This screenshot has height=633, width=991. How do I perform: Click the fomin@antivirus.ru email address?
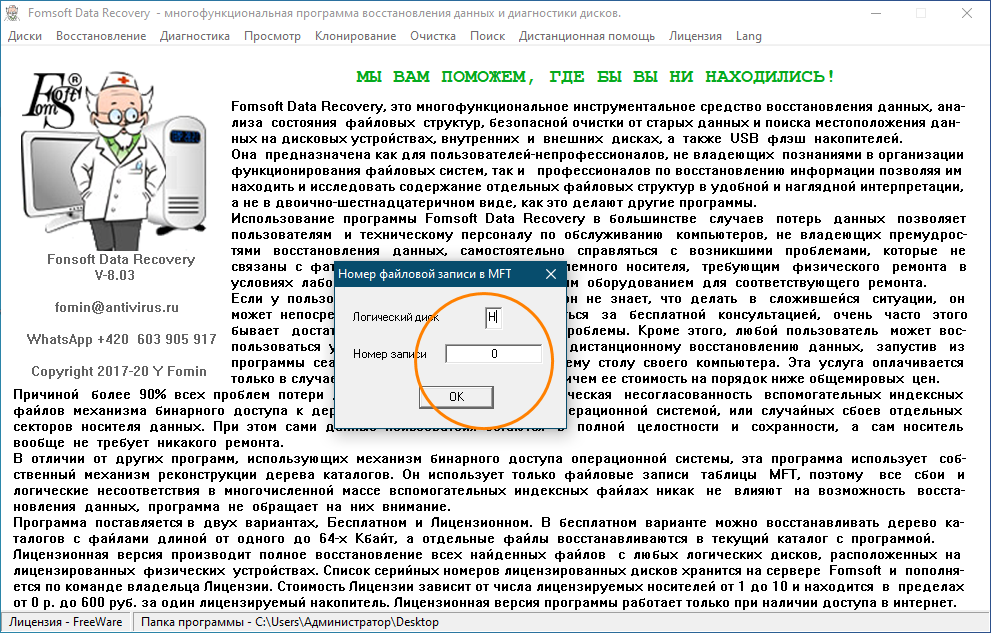(x=115, y=307)
